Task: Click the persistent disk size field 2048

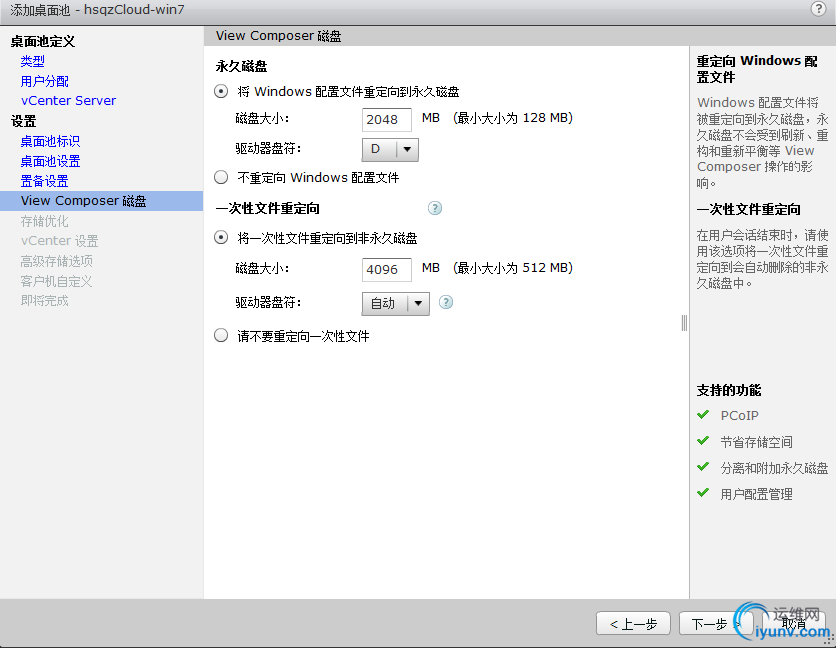Action: [387, 119]
